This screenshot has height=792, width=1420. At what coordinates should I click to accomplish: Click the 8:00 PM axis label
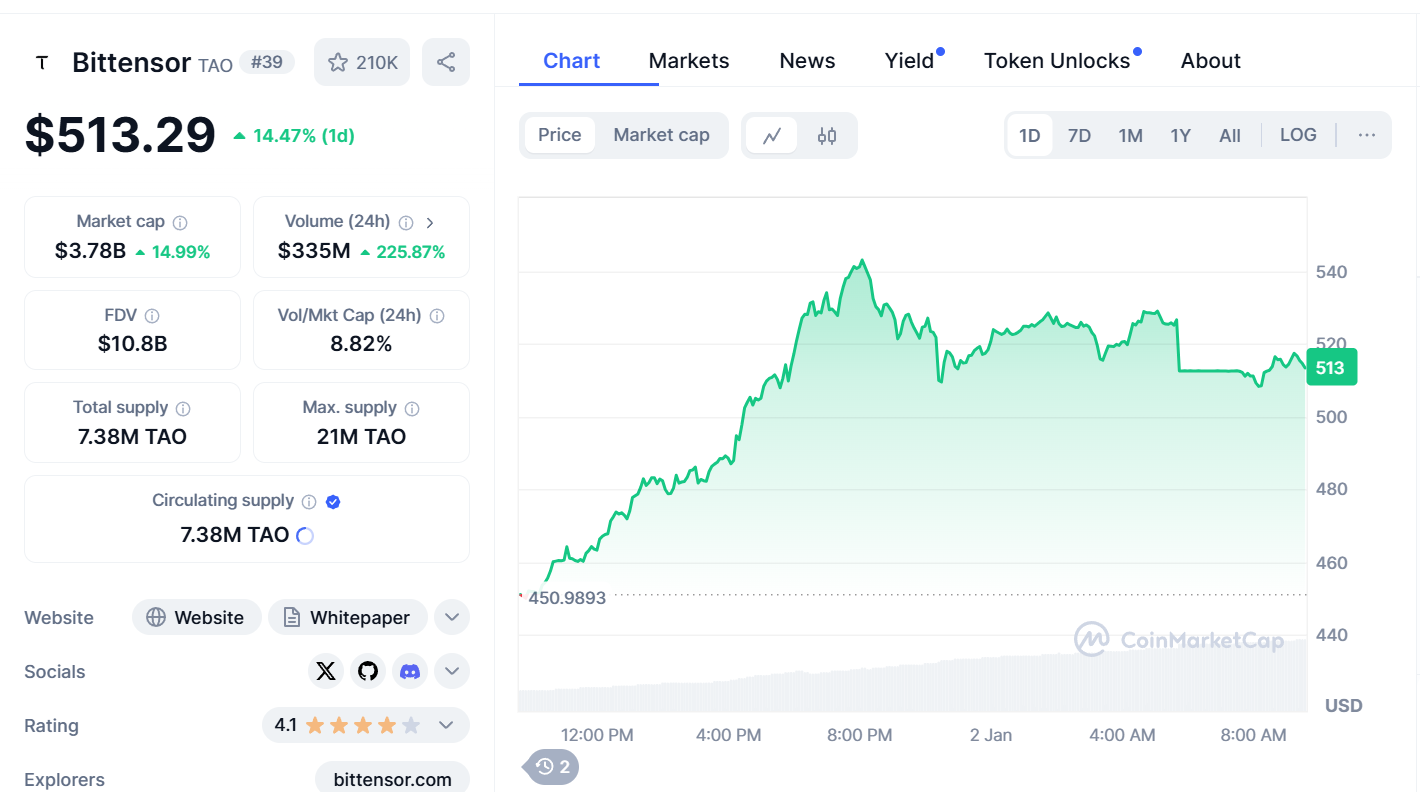click(x=859, y=735)
